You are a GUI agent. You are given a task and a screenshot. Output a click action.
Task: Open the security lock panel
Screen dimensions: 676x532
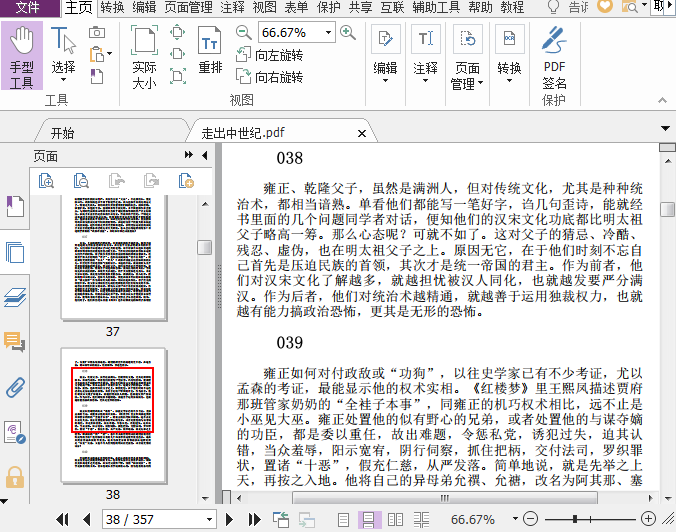15,477
